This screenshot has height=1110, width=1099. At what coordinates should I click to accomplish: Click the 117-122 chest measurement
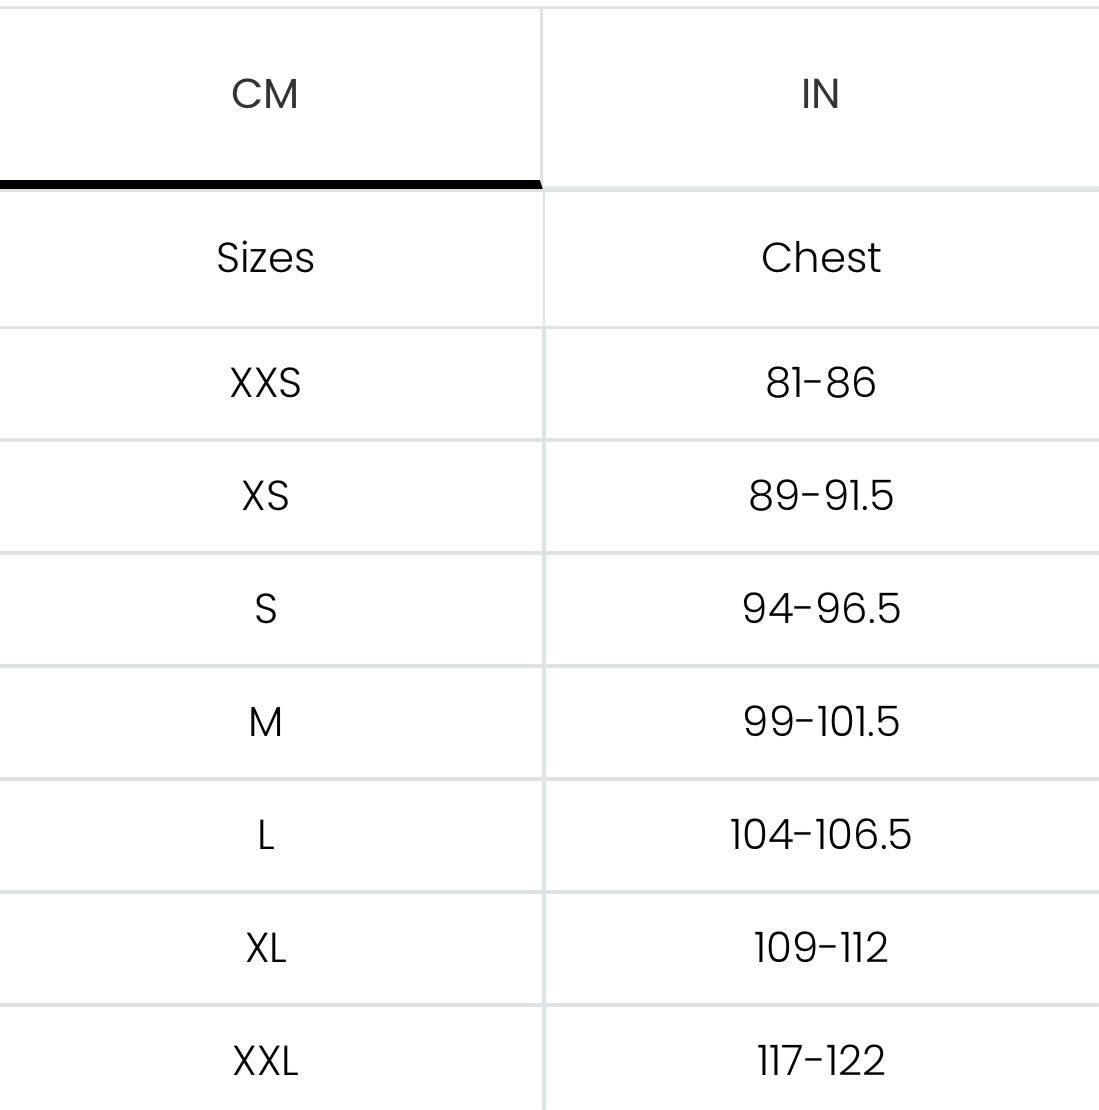click(x=821, y=1061)
